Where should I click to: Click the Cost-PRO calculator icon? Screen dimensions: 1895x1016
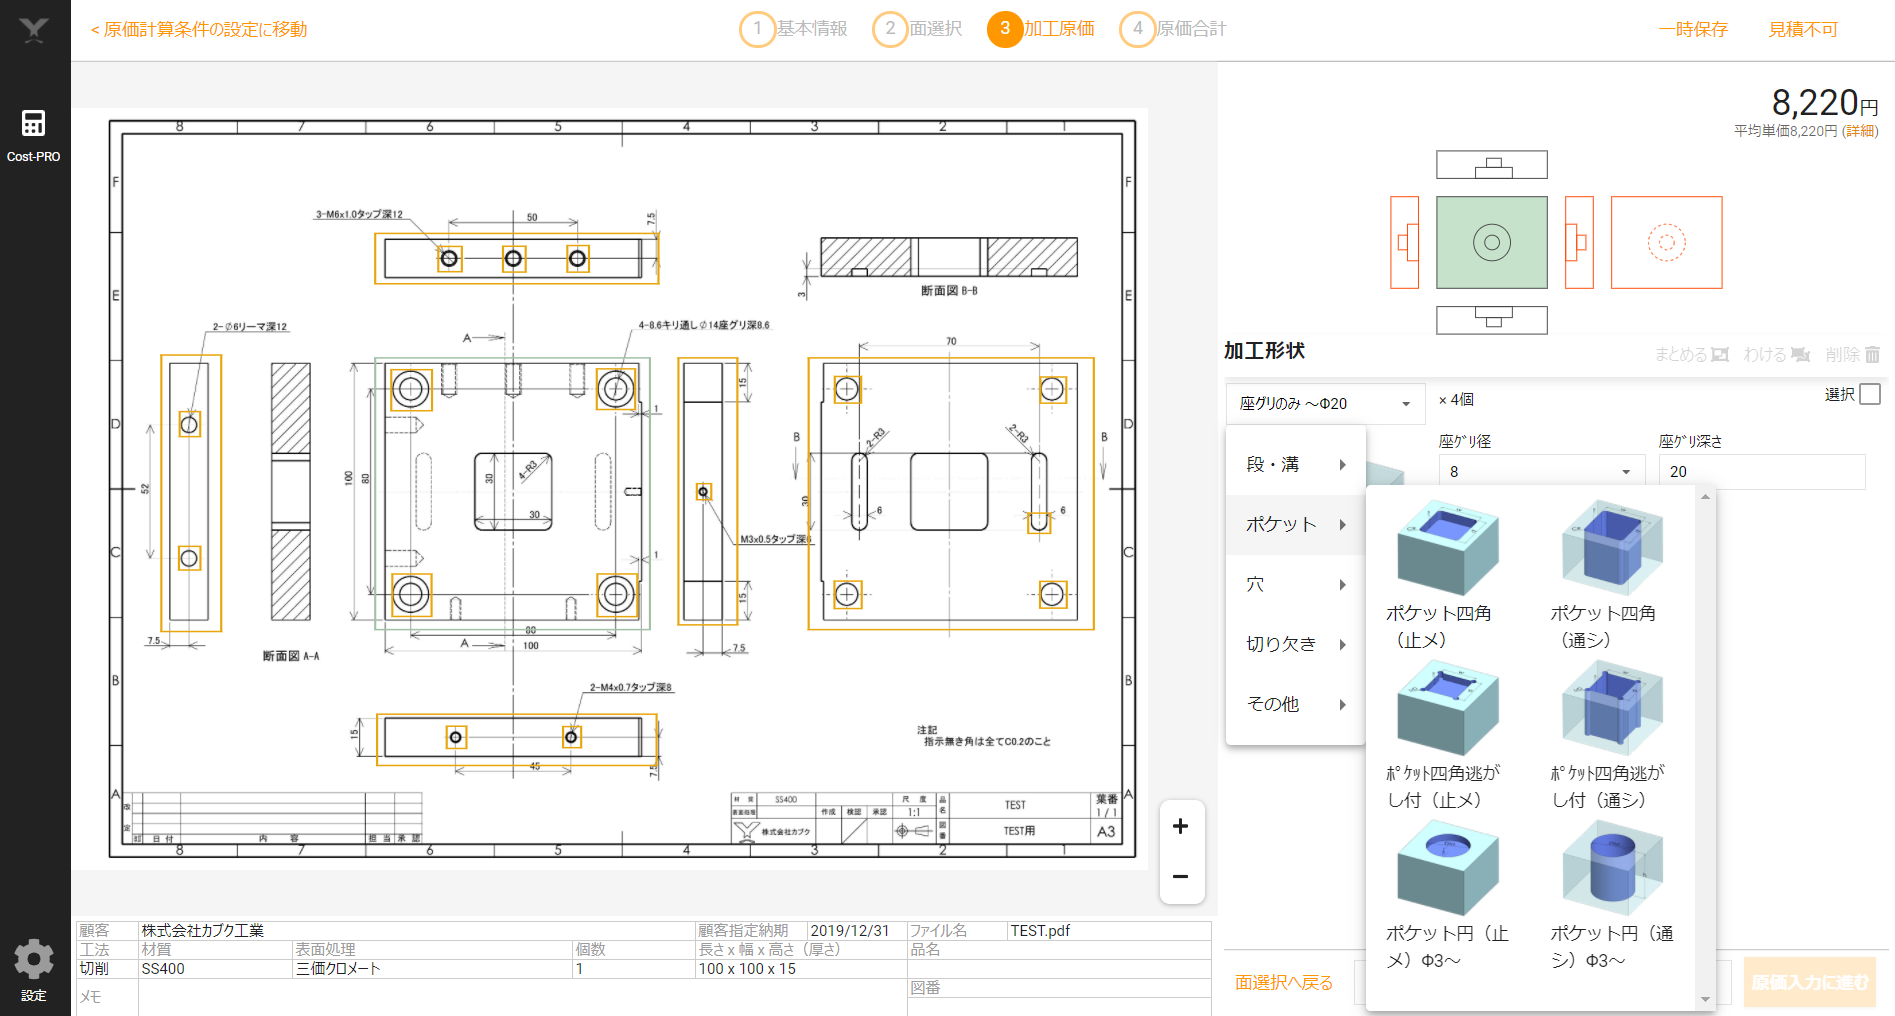click(x=34, y=125)
